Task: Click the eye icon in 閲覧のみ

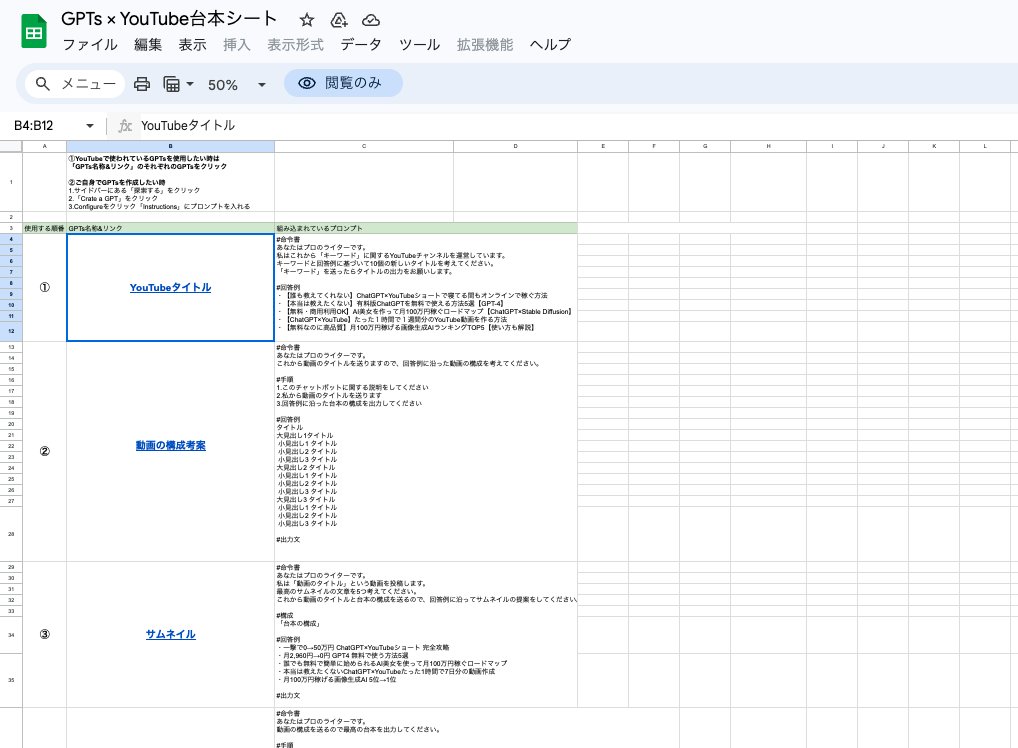Action: coord(307,83)
